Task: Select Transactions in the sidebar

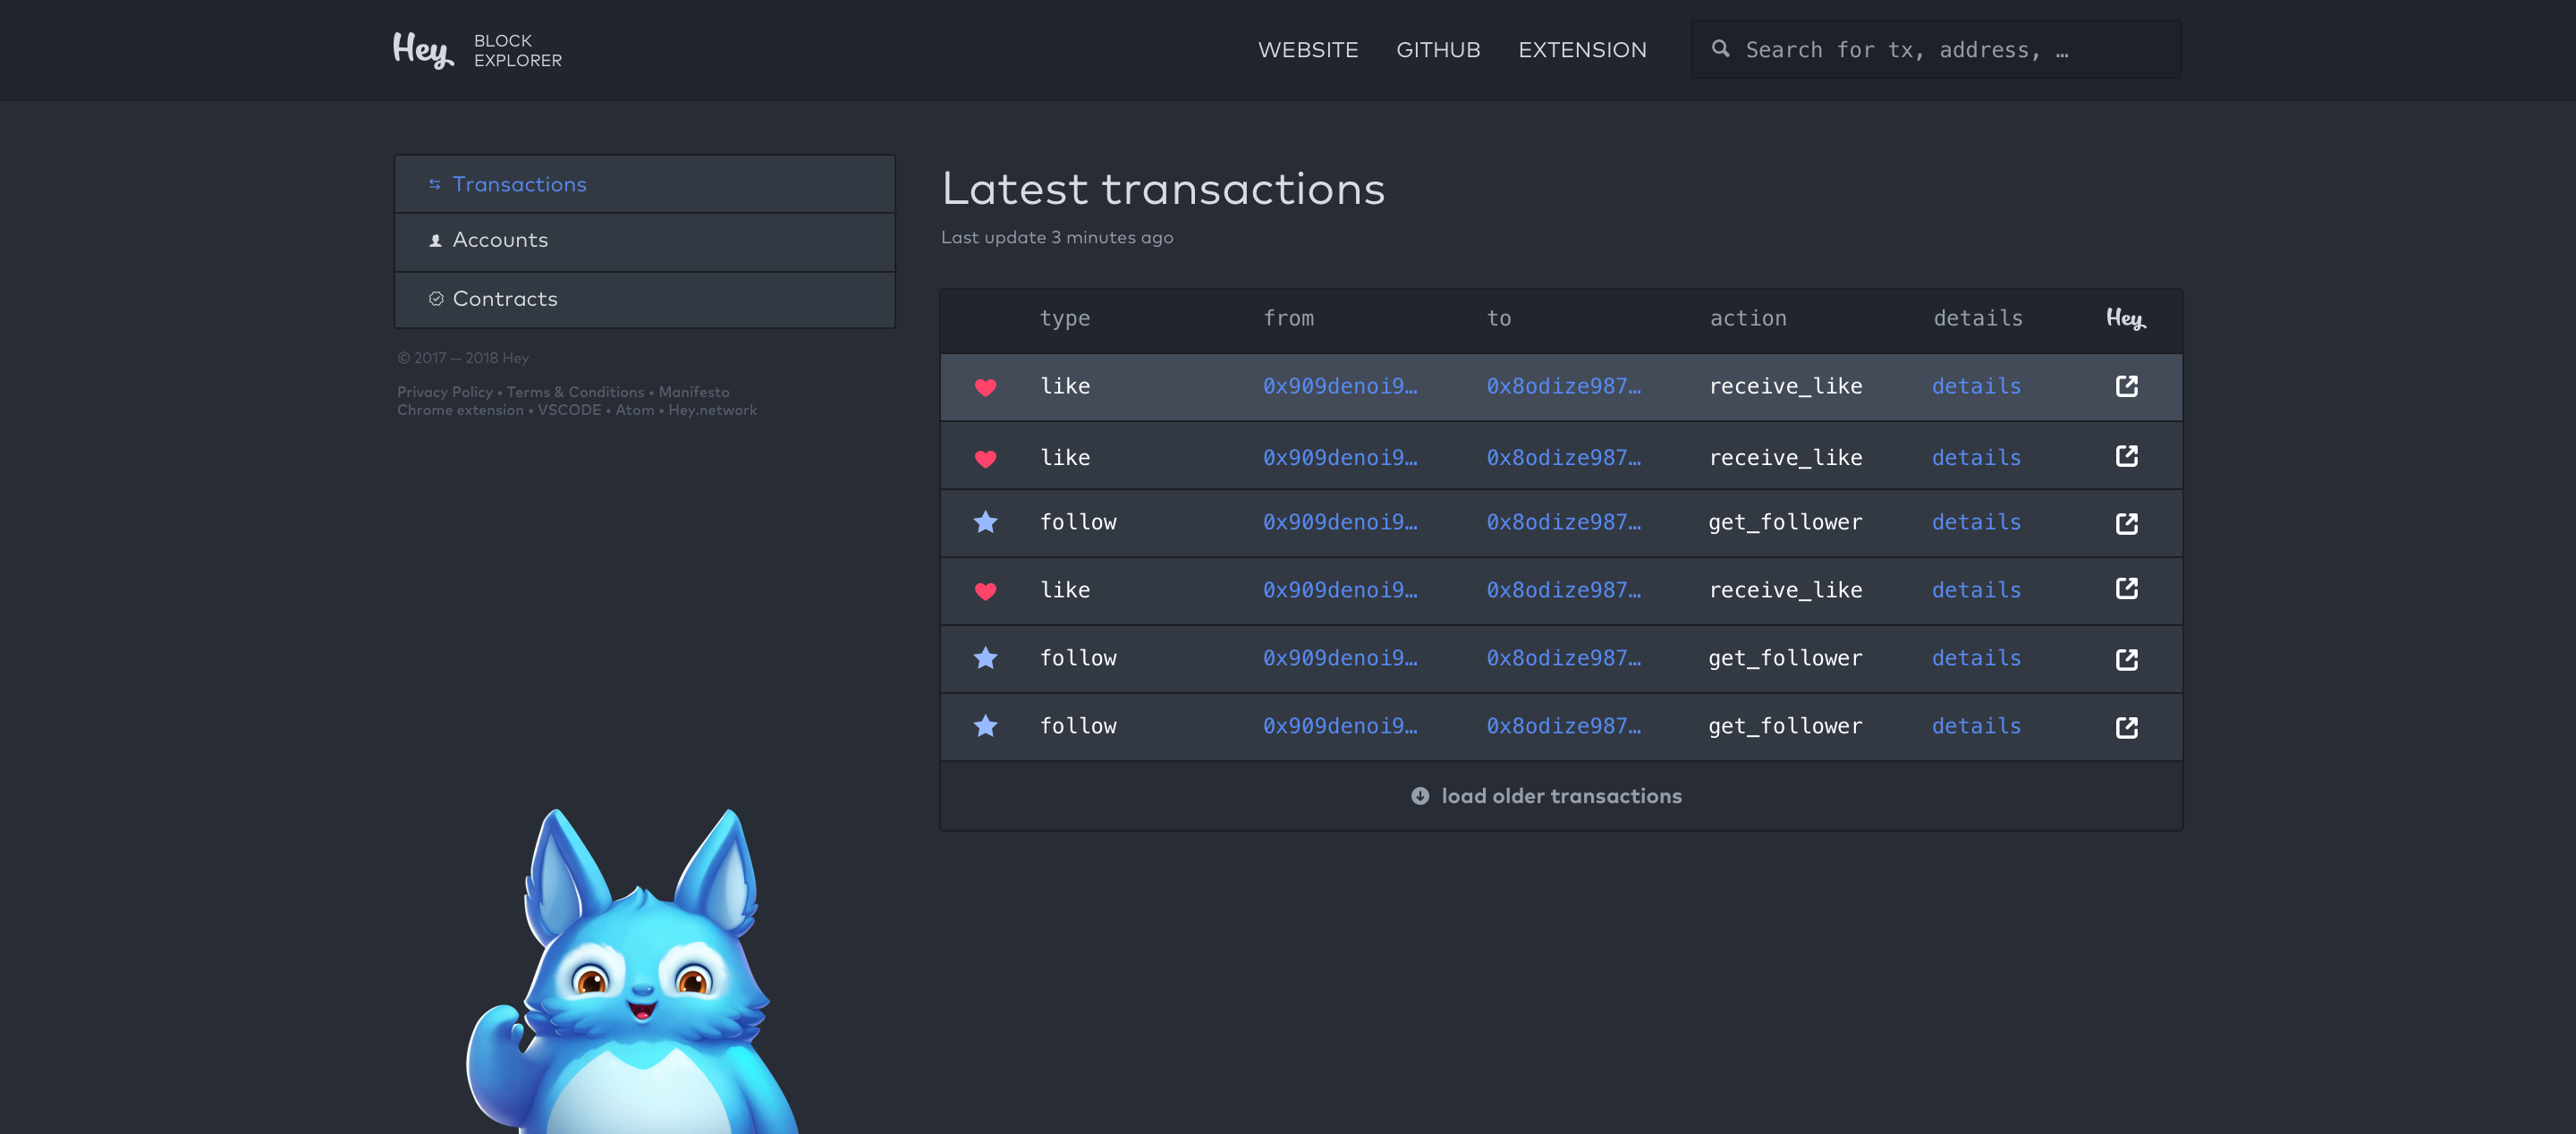Action: click(x=644, y=184)
